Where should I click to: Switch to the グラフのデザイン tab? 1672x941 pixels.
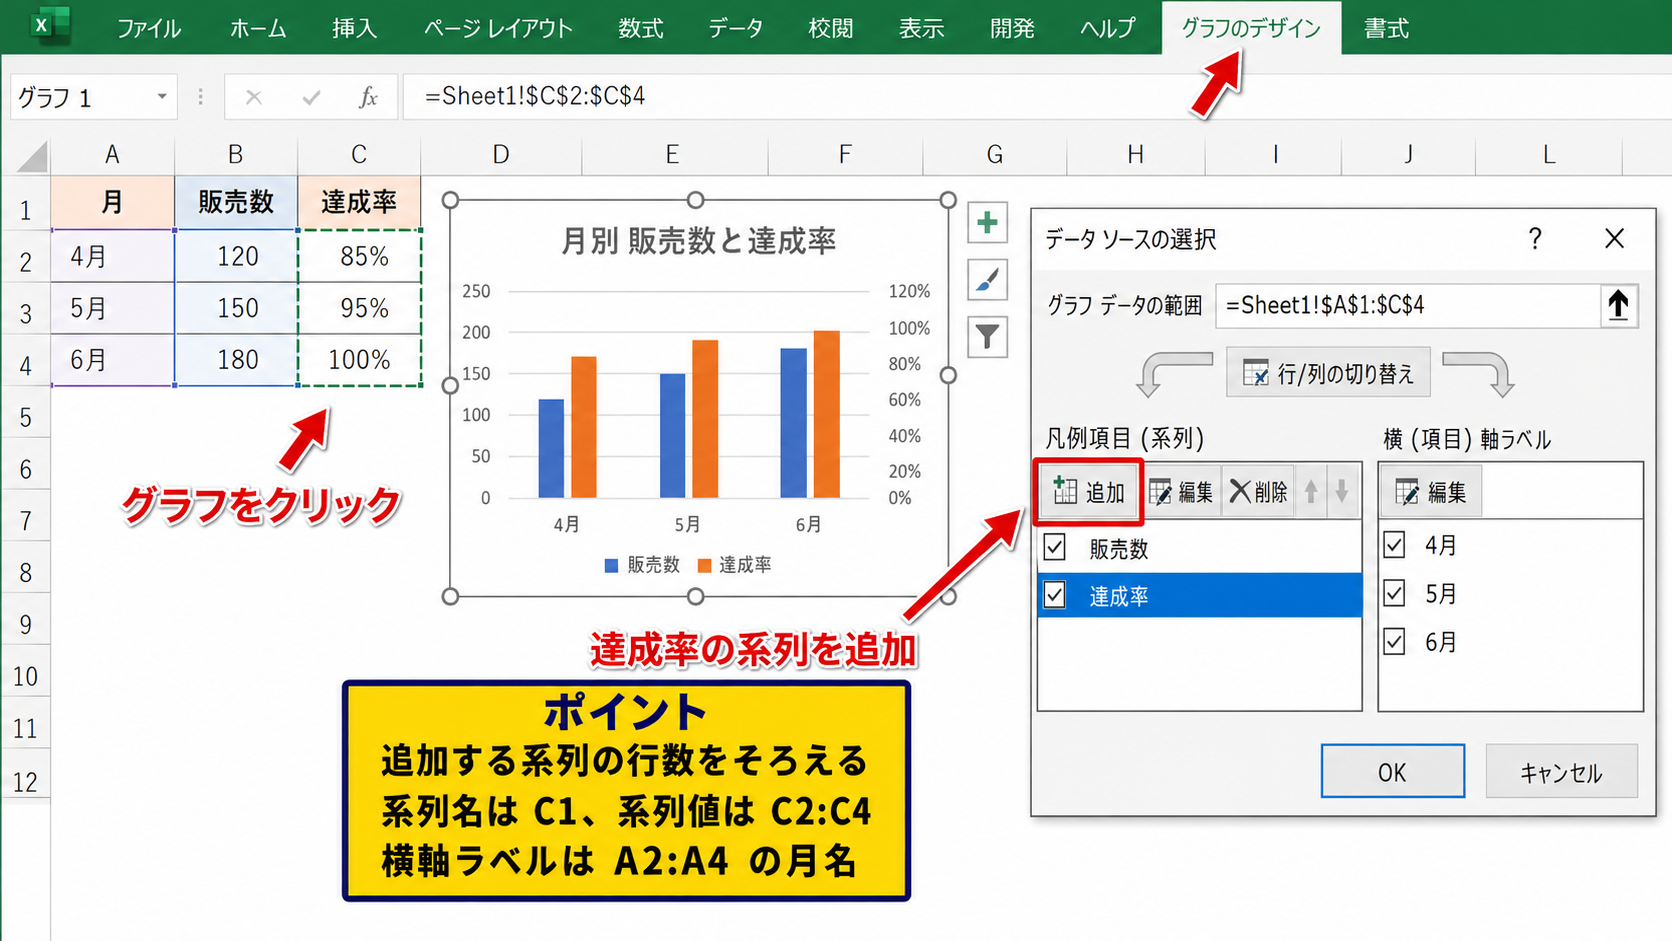tap(1251, 28)
